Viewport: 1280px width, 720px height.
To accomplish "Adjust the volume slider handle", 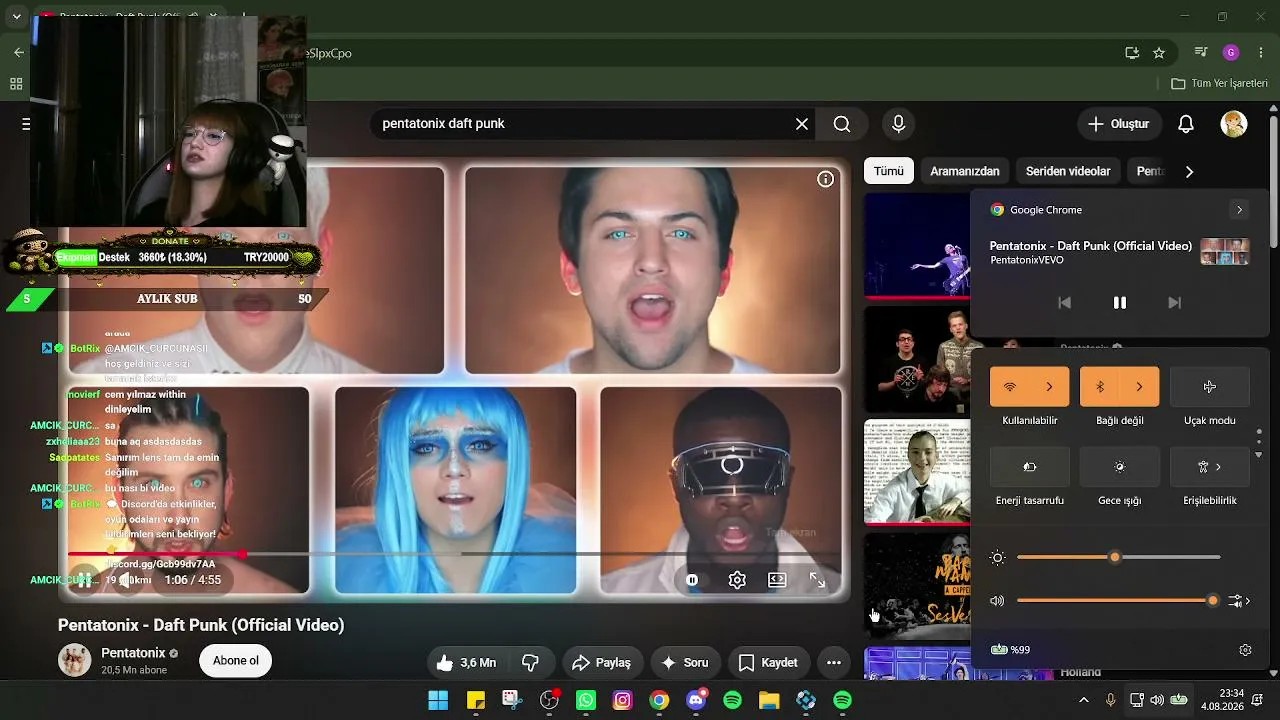I will [1213, 601].
